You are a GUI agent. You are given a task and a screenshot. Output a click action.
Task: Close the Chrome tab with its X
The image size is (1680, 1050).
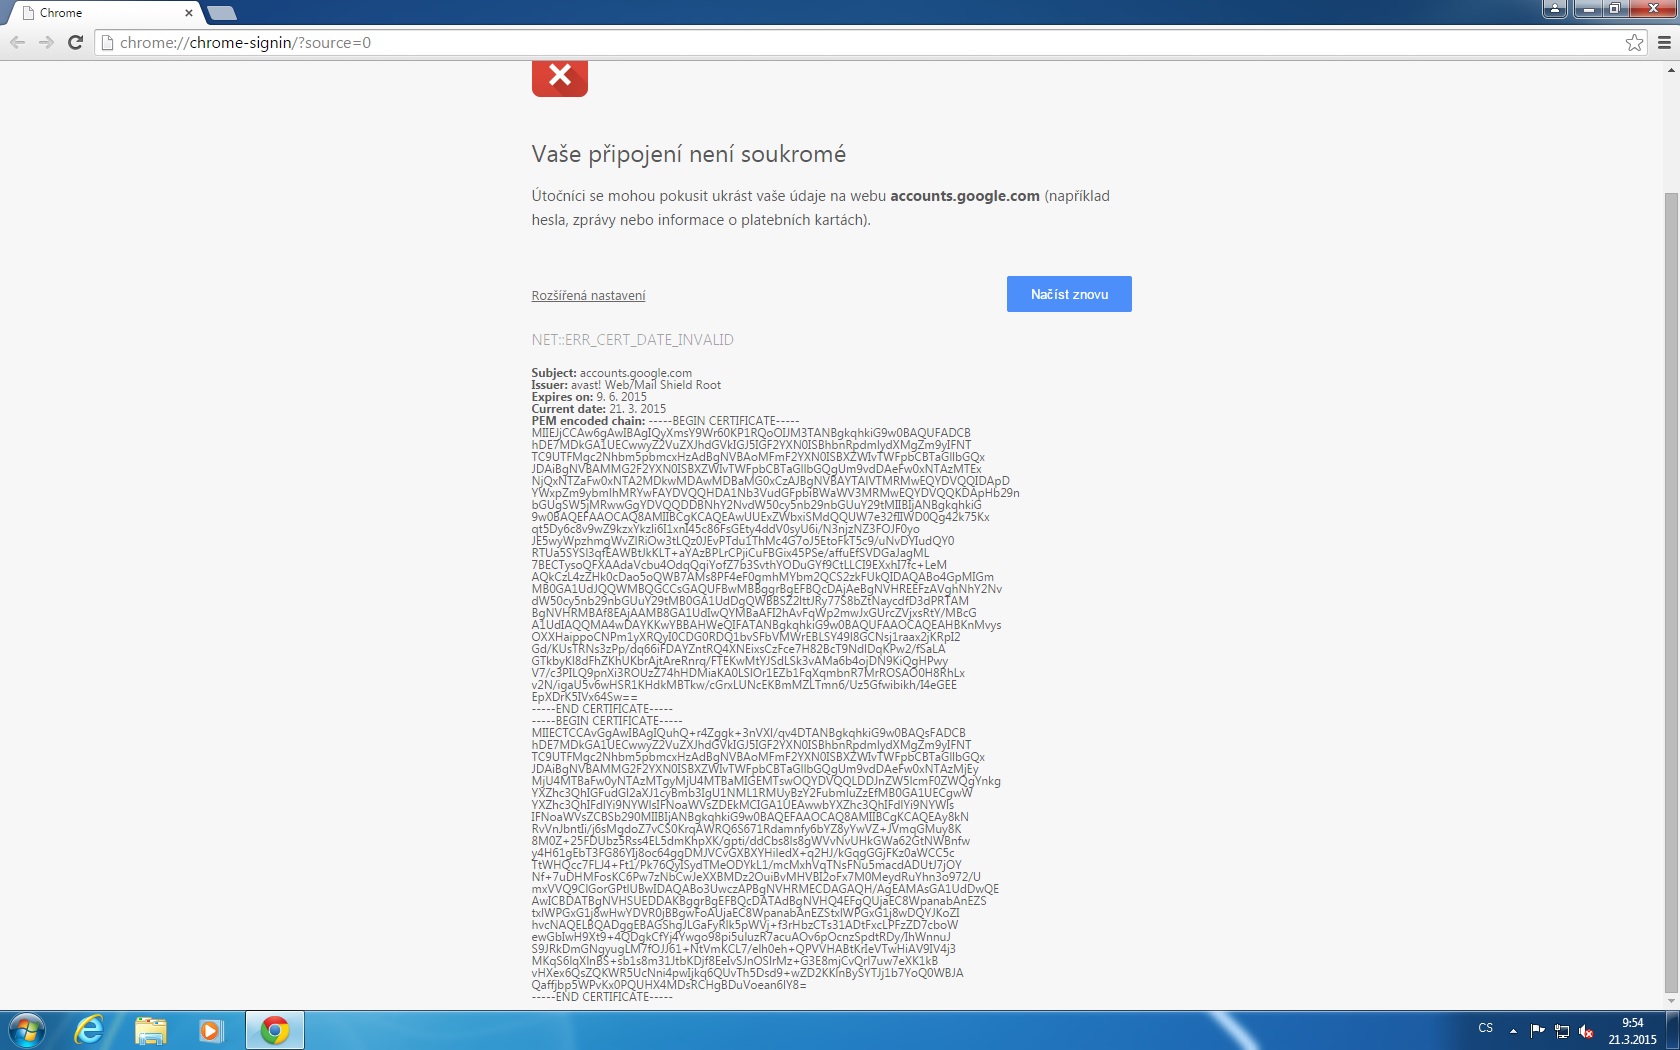point(189,13)
